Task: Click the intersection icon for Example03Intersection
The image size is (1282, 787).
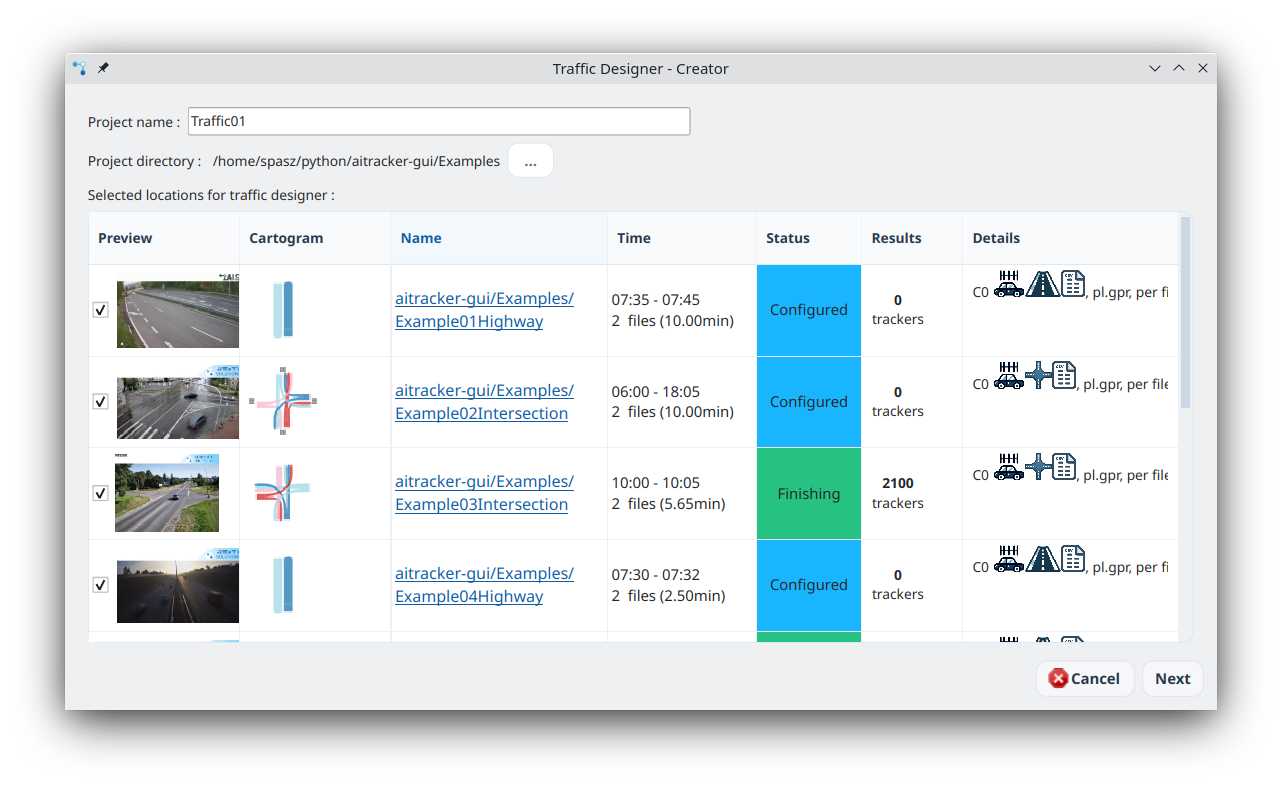Action: point(1038,467)
